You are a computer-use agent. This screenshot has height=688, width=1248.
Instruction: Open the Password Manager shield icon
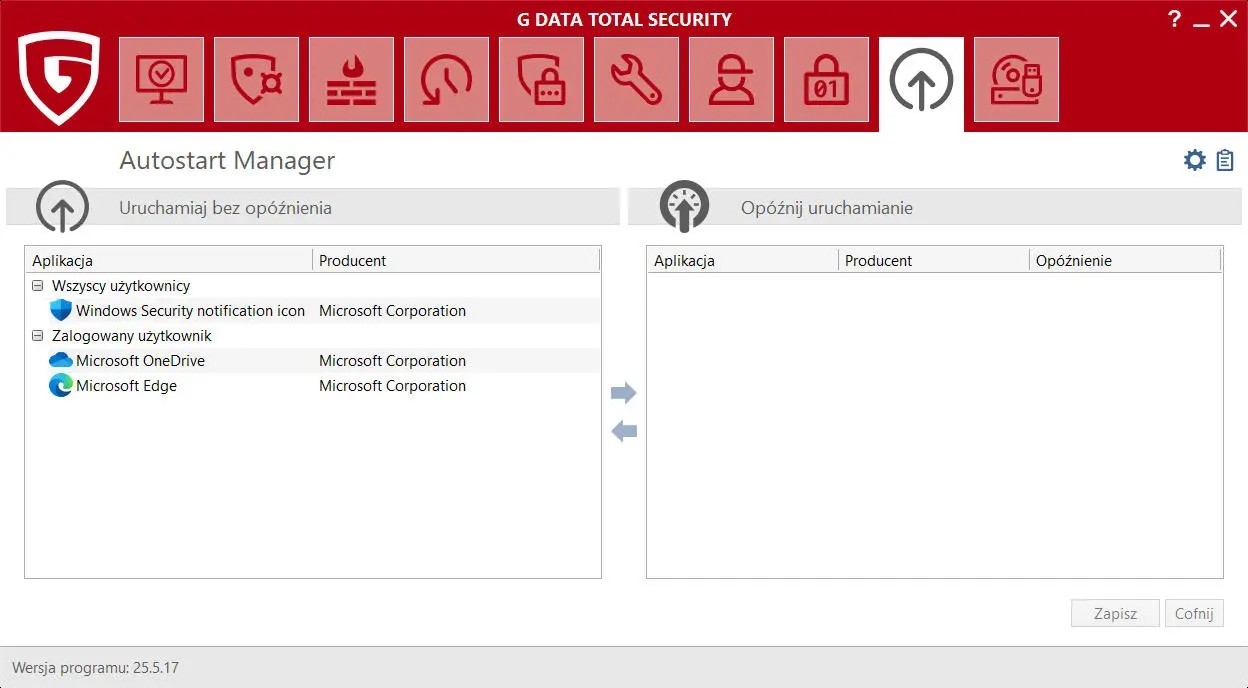click(541, 80)
